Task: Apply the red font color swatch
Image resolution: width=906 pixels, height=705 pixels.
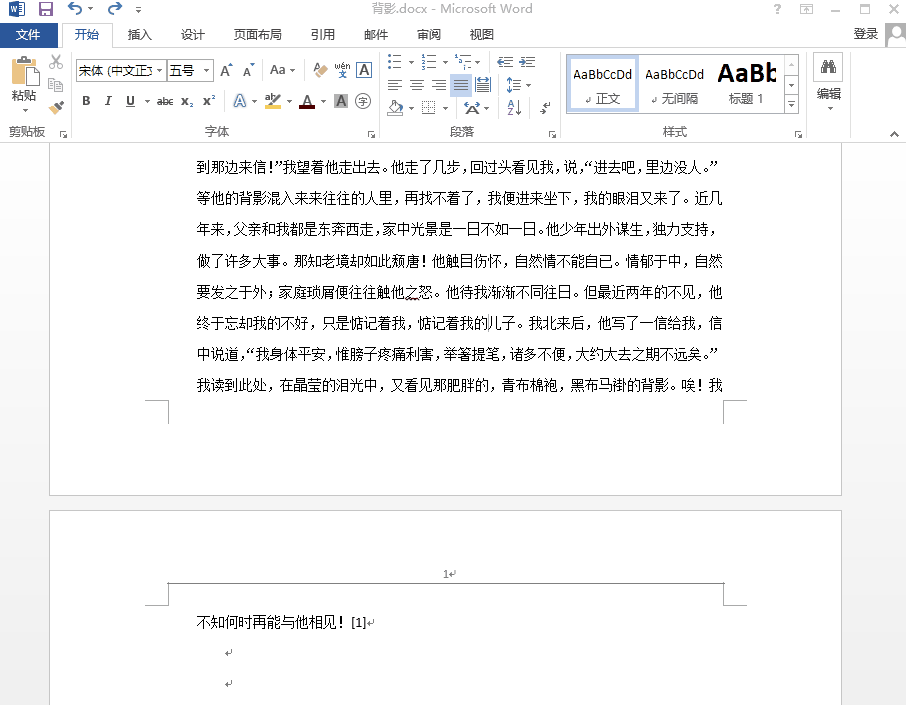Action: [306, 101]
